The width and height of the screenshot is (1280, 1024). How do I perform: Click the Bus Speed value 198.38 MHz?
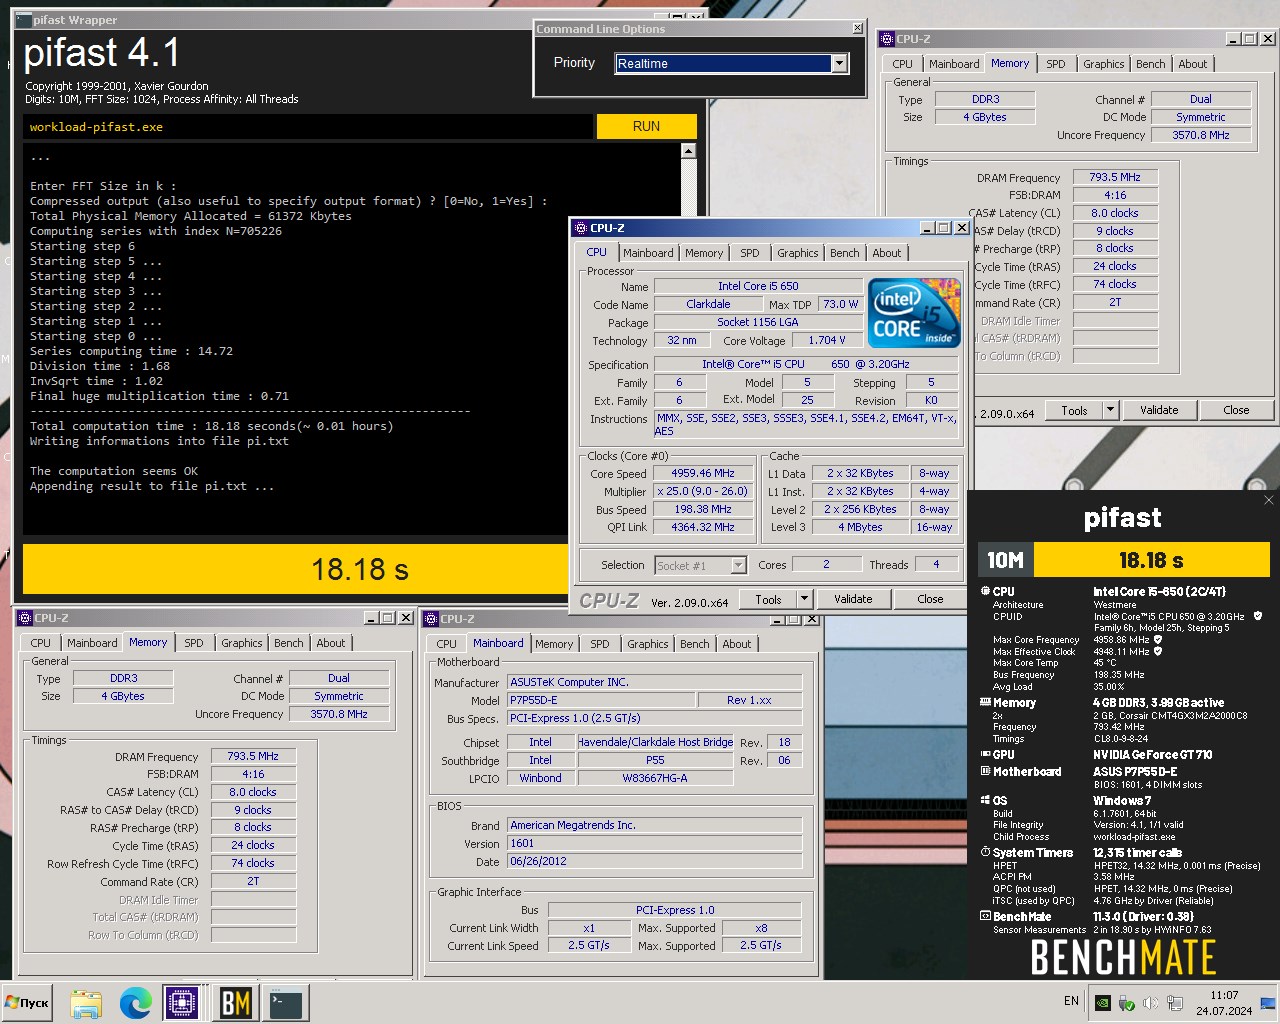pos(703,510)
